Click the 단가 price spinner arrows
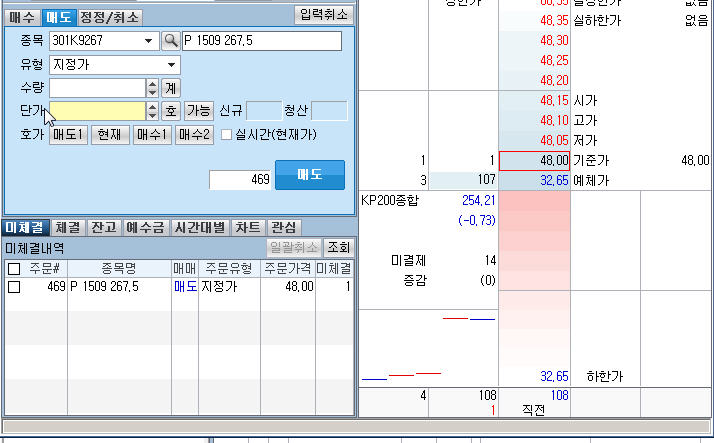The height and width of the screenshot is (443, 714). pyautogui.click(x=152, y=111)
